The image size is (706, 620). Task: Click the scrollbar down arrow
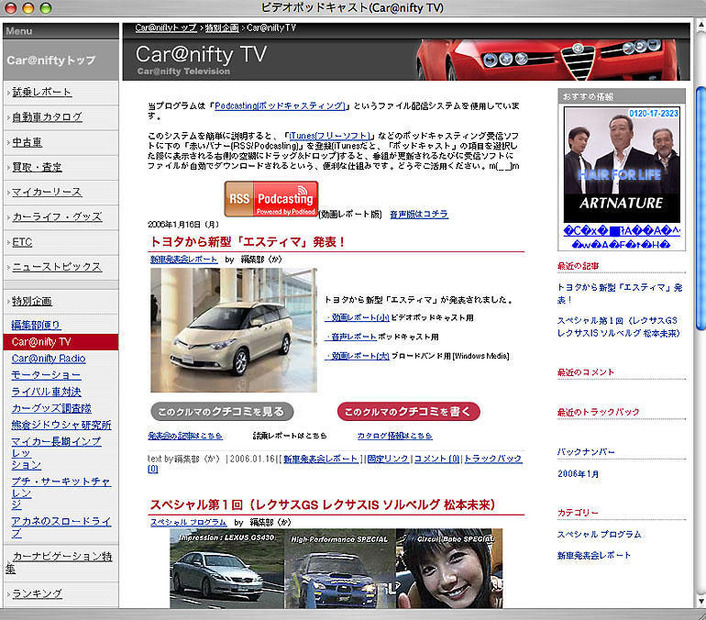[x=701, y=602]
